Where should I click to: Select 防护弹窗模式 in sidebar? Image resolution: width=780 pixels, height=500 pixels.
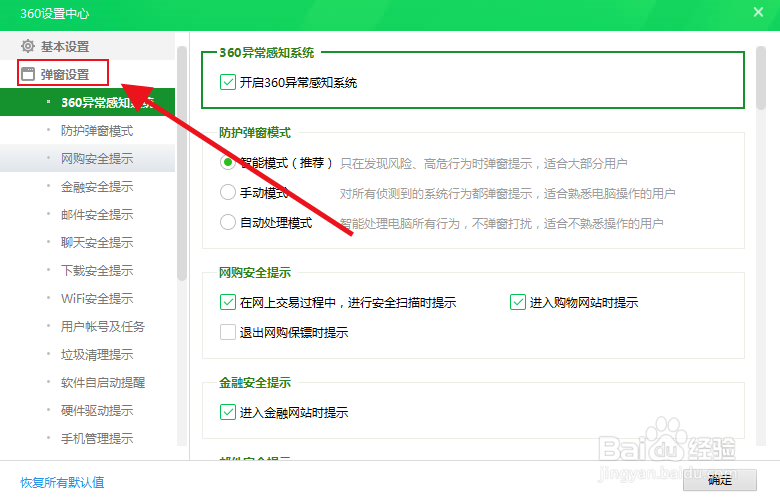88,130
